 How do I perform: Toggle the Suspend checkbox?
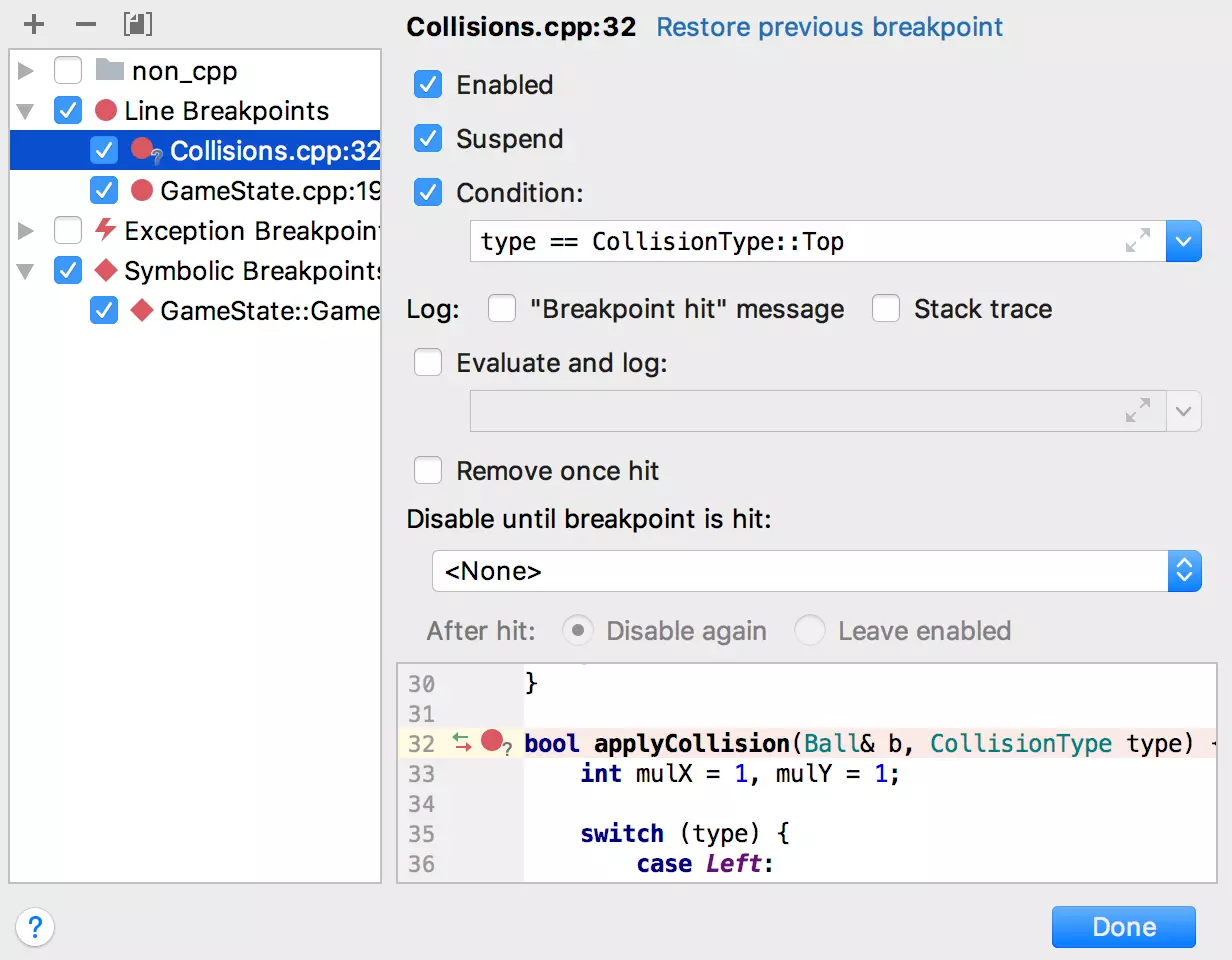pos(428,139)
